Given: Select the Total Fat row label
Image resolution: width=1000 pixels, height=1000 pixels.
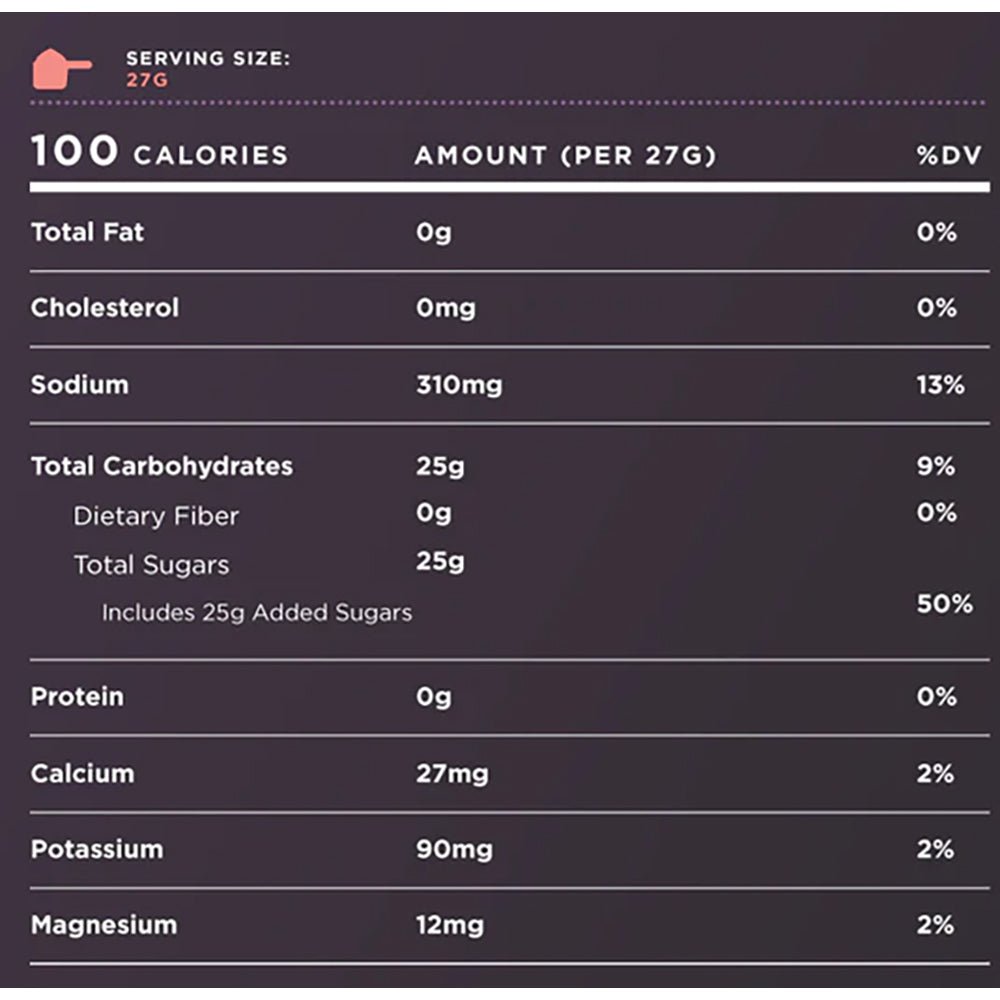Looking at the screenshot, I should point(87,232).
